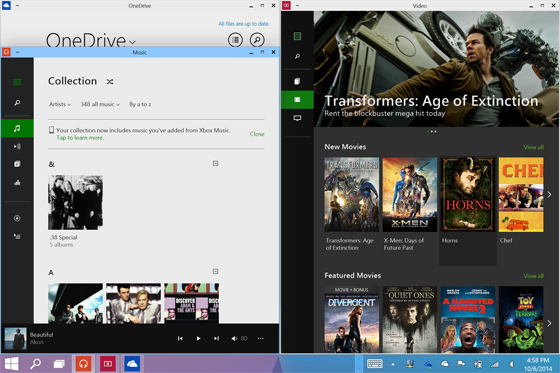Select the Collection music note icon
This screenshot has width=560, height=373.
17,128
